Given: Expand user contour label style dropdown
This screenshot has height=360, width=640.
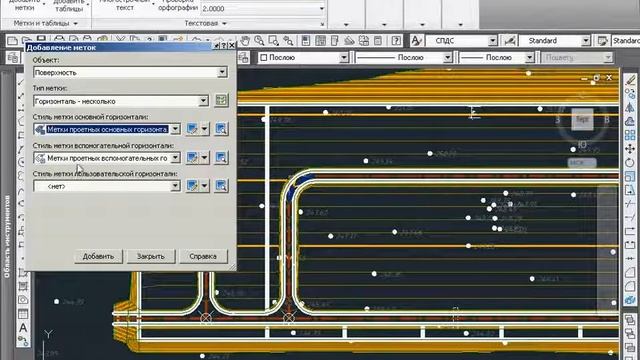Looking at the screenshot, I should pyautogui.click(x=175, y=186).
